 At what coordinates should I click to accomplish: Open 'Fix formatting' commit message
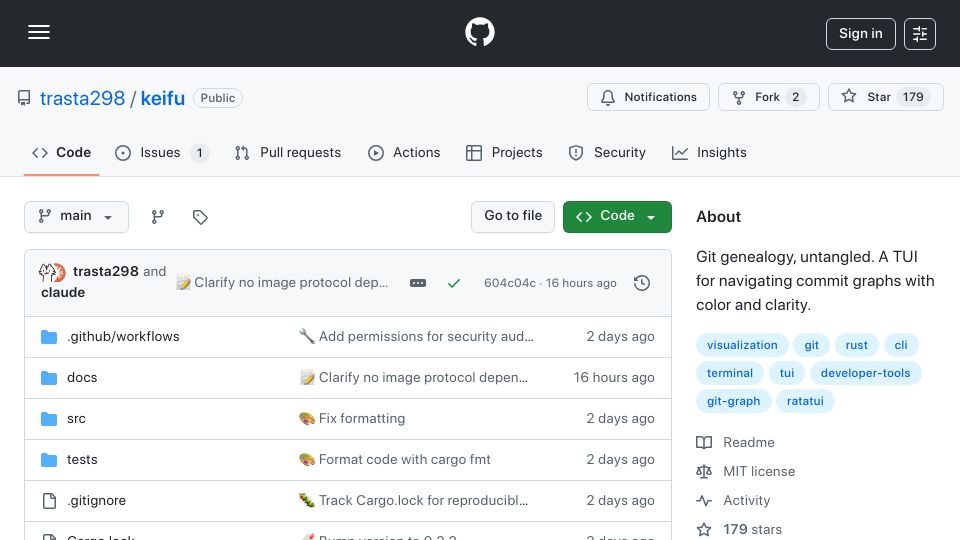(362, 419)
